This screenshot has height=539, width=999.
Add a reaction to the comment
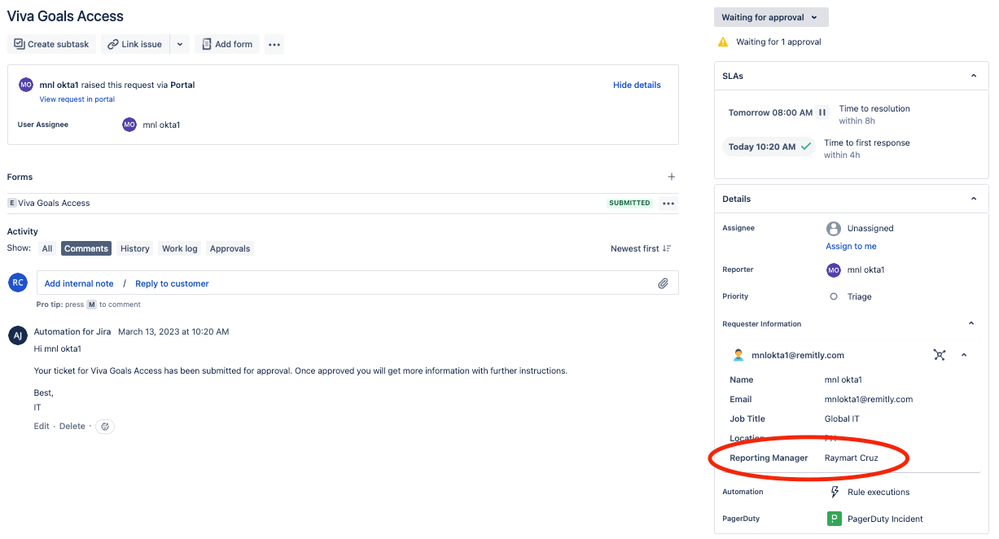pyautogui.click(x=105, y=426)
